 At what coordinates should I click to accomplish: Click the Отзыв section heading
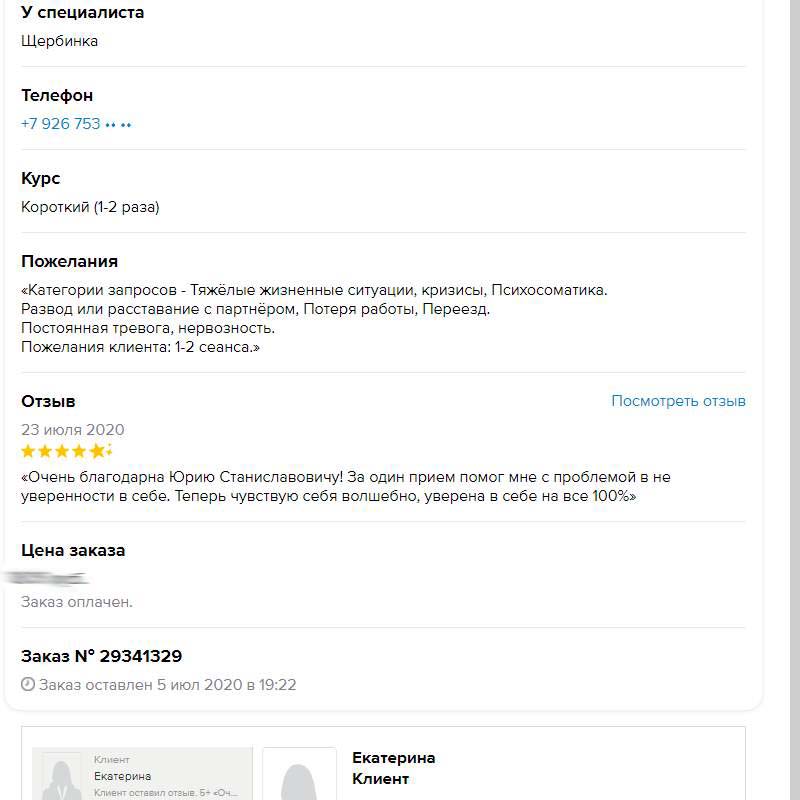click(x=48, y=401)
